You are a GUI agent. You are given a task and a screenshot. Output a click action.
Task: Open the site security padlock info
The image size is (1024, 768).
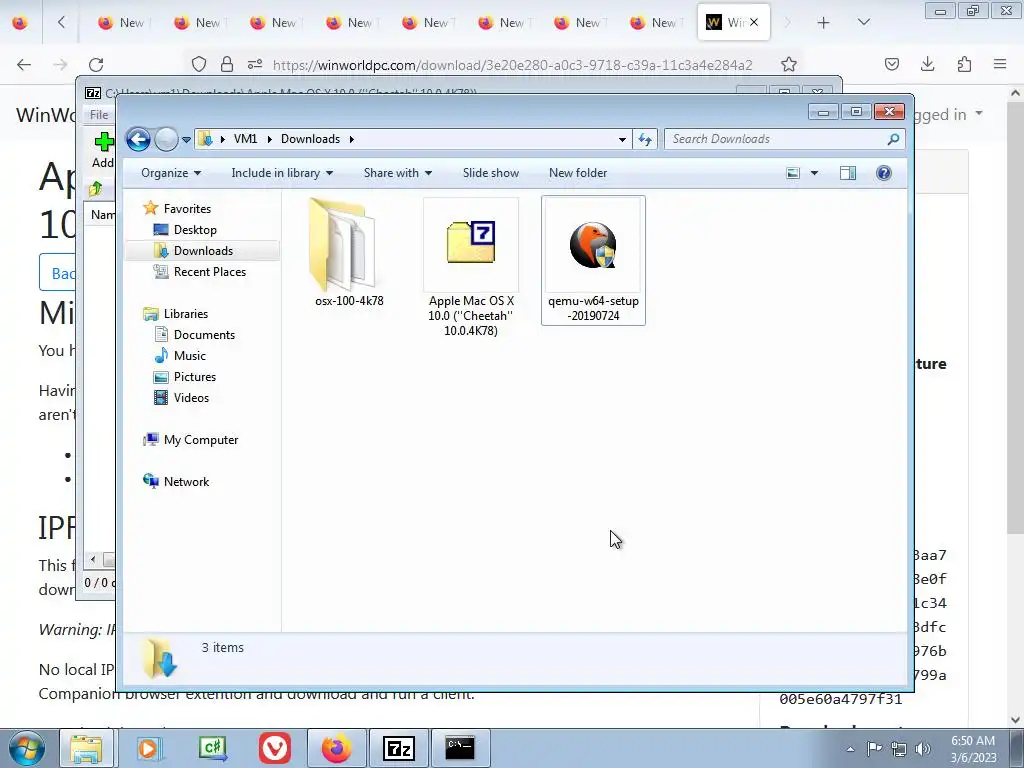227,64
